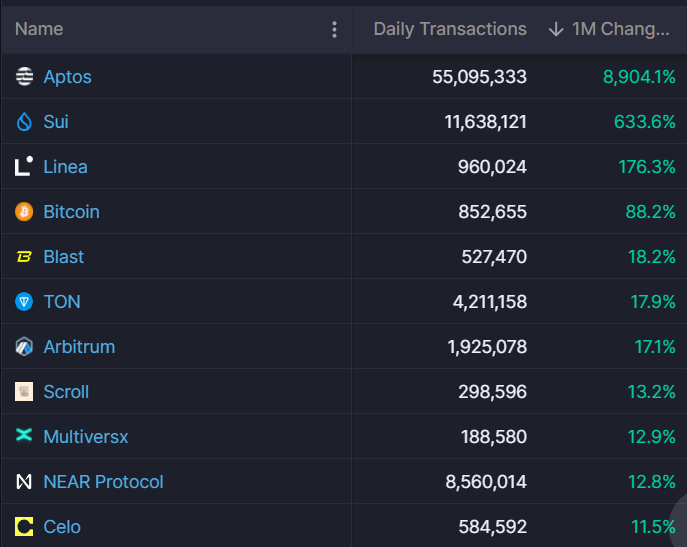Open the Aptos chain link
Viewport: 687px width, 547px height.
click(67, 77)
